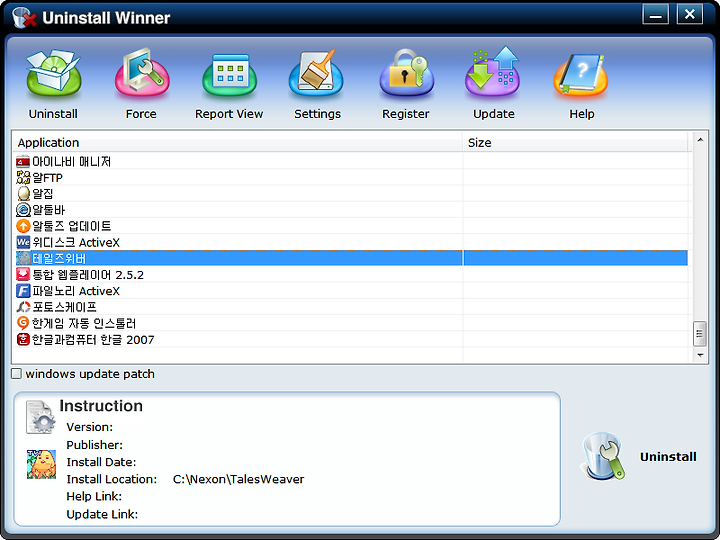Click the list scrollbar up arrow
The width and height of the screenshot is (720, 540).
pos(700,140)
